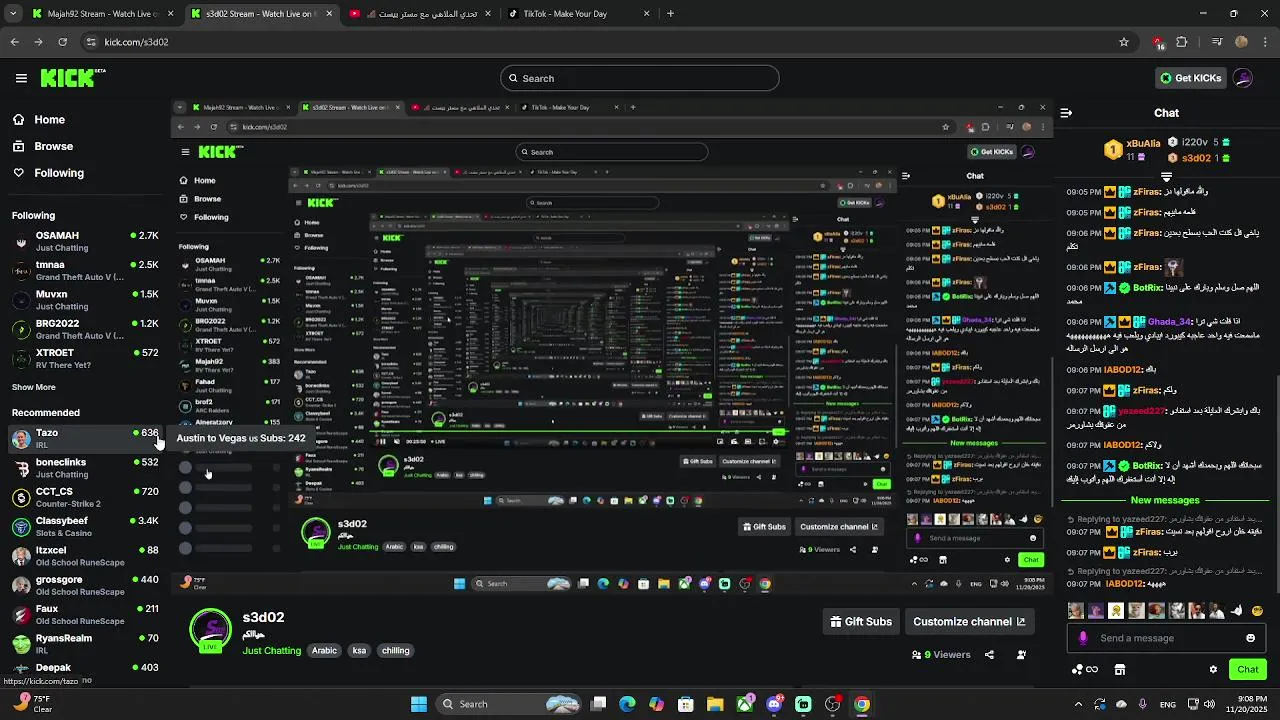Image resolution: width=1280 pixels, height=720 pixels.
Task: Open grossgore Old School RuneScape channel
Action: pyautogui.click(x=85, y=585)
